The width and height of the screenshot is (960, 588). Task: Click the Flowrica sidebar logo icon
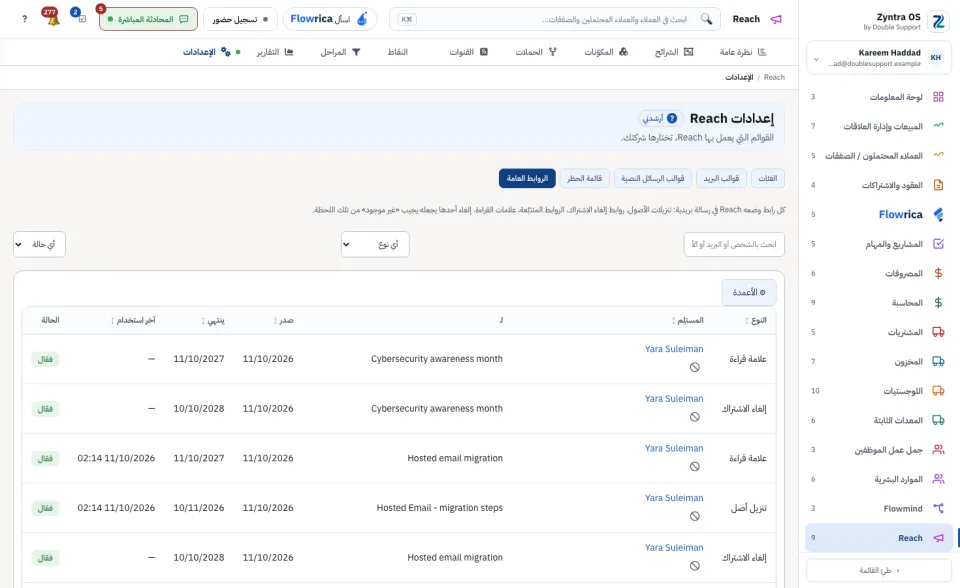(x=938, y=214)
